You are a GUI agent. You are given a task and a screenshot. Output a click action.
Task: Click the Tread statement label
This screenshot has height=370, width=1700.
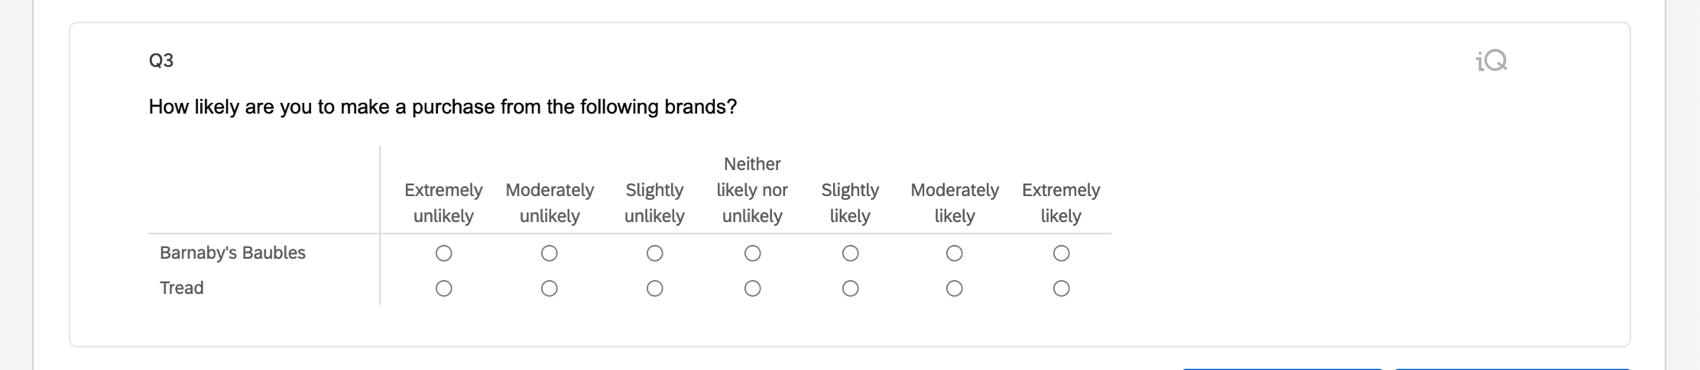pyautogui.click(x=182, y=288)
